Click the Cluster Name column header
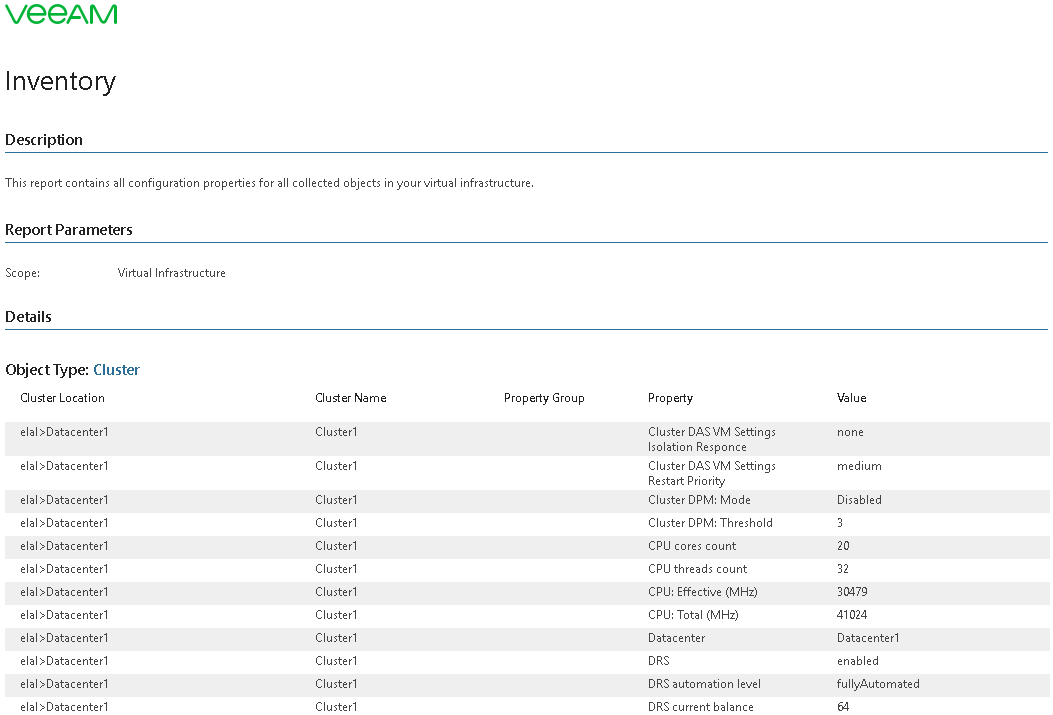Screen dimensions: 1053x715 [350, 398]
